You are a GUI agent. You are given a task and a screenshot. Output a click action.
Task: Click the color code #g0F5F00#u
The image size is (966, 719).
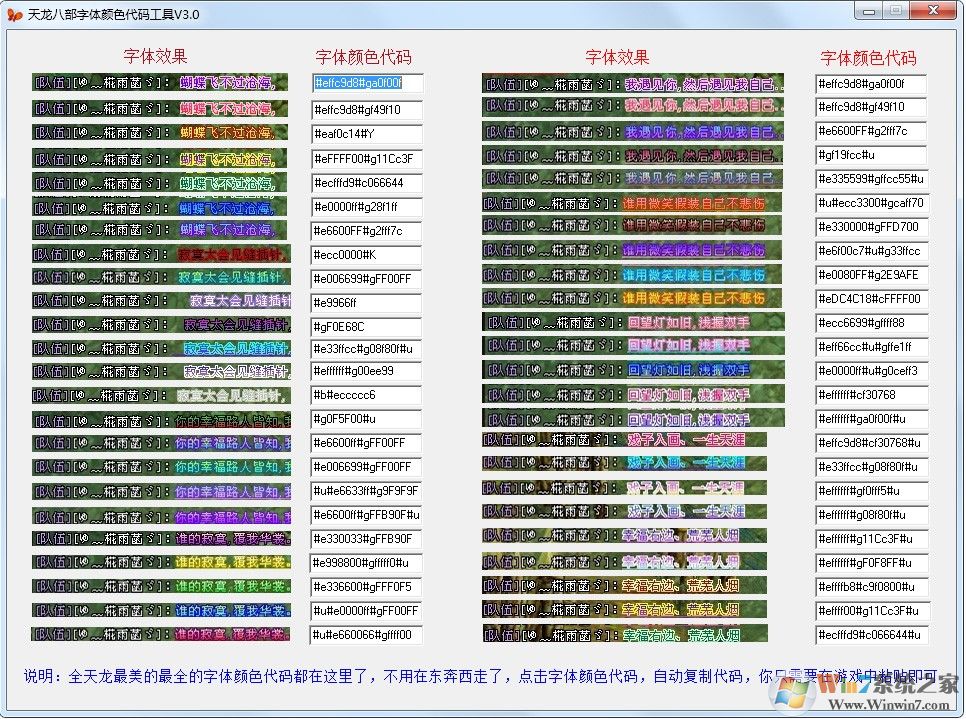point(366,420)
